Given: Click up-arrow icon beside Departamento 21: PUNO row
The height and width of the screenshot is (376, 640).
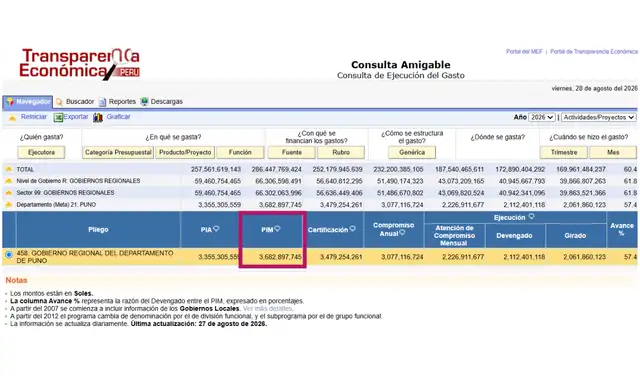Looking at the screenshot, I should point(9,205).
